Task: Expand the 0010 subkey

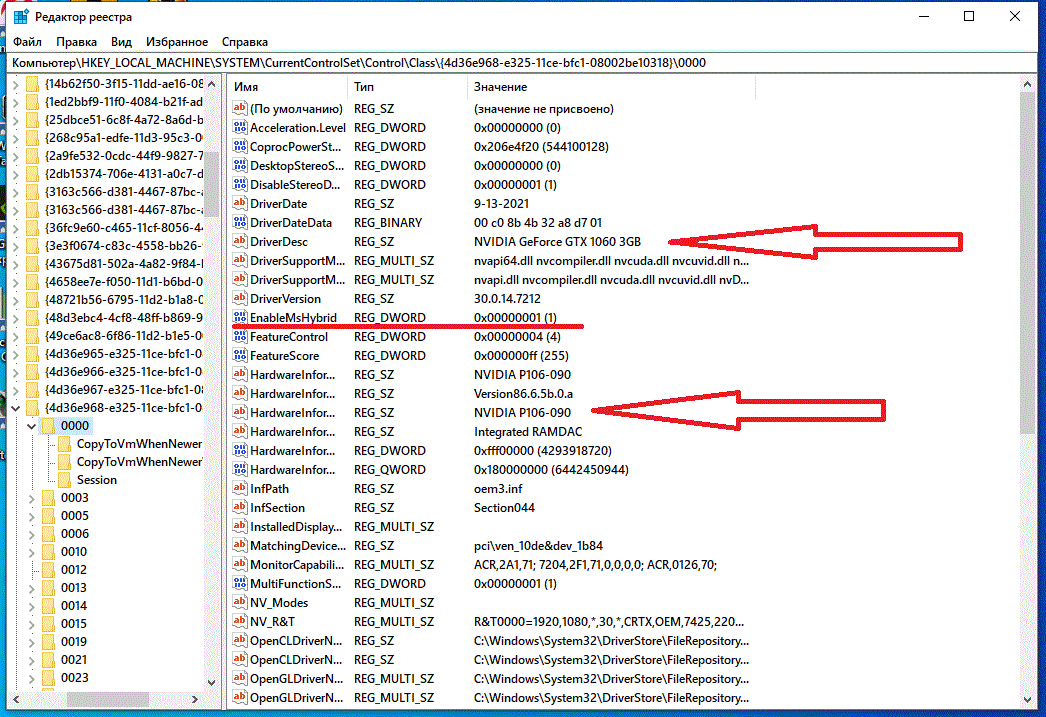Action: [x=31, y=552]
